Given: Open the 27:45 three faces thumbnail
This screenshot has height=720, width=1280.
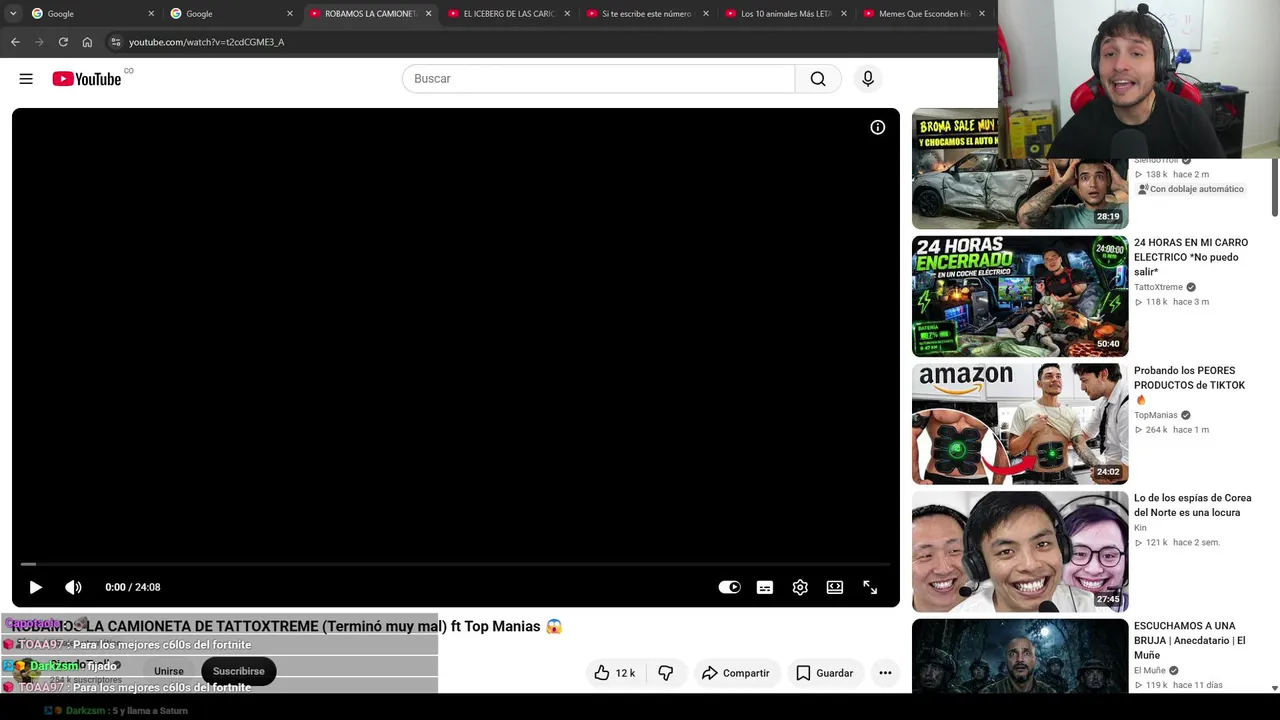Looking at the screenshot, I should 1020,552.
